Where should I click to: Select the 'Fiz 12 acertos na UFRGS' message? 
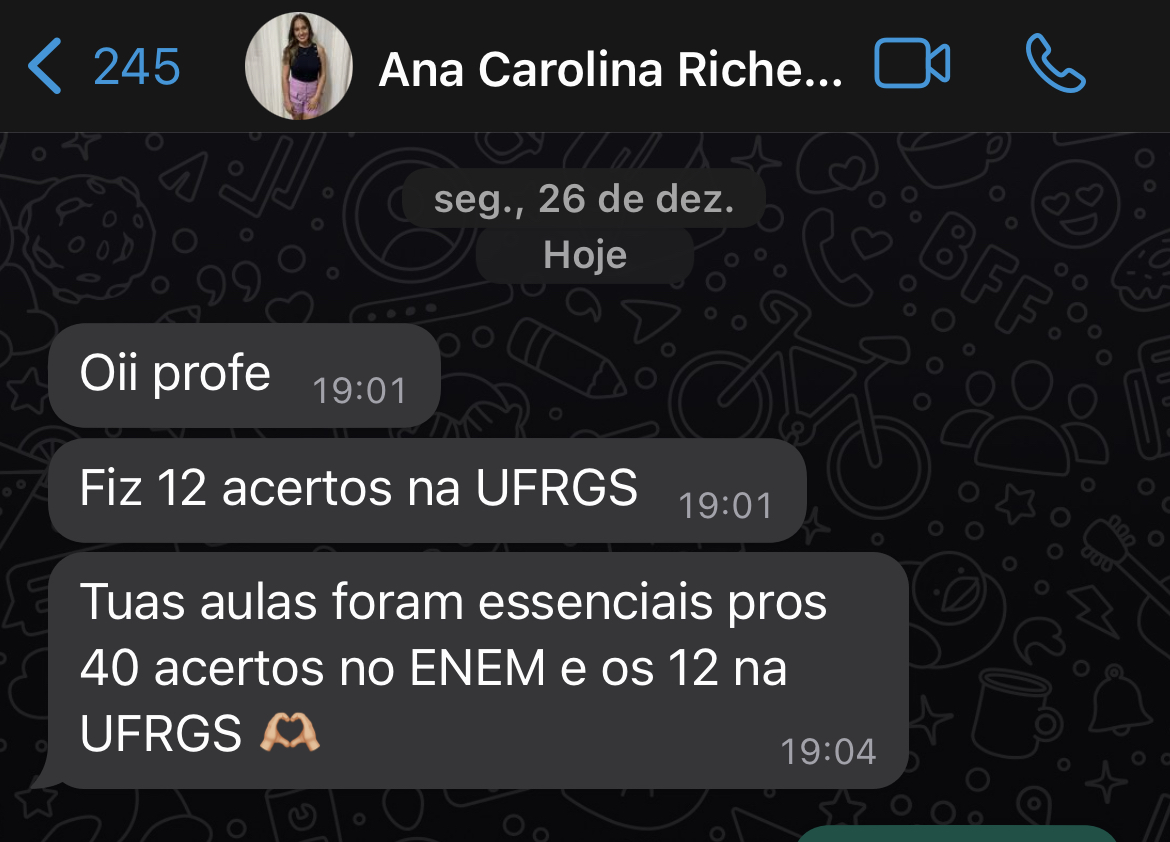coord(428,490)
